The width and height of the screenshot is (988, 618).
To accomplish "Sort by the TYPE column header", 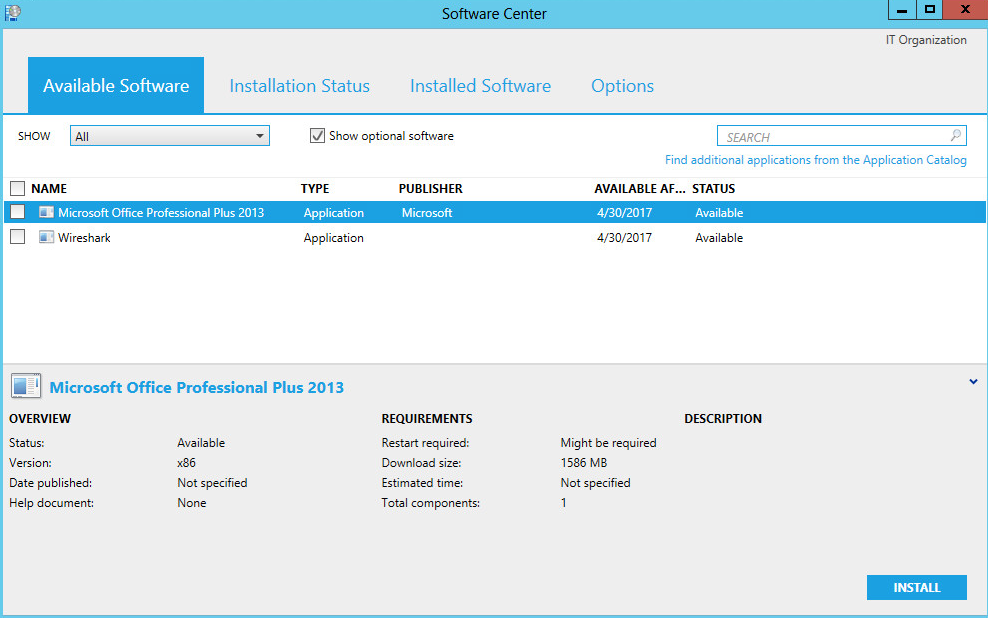I will 315,188.
